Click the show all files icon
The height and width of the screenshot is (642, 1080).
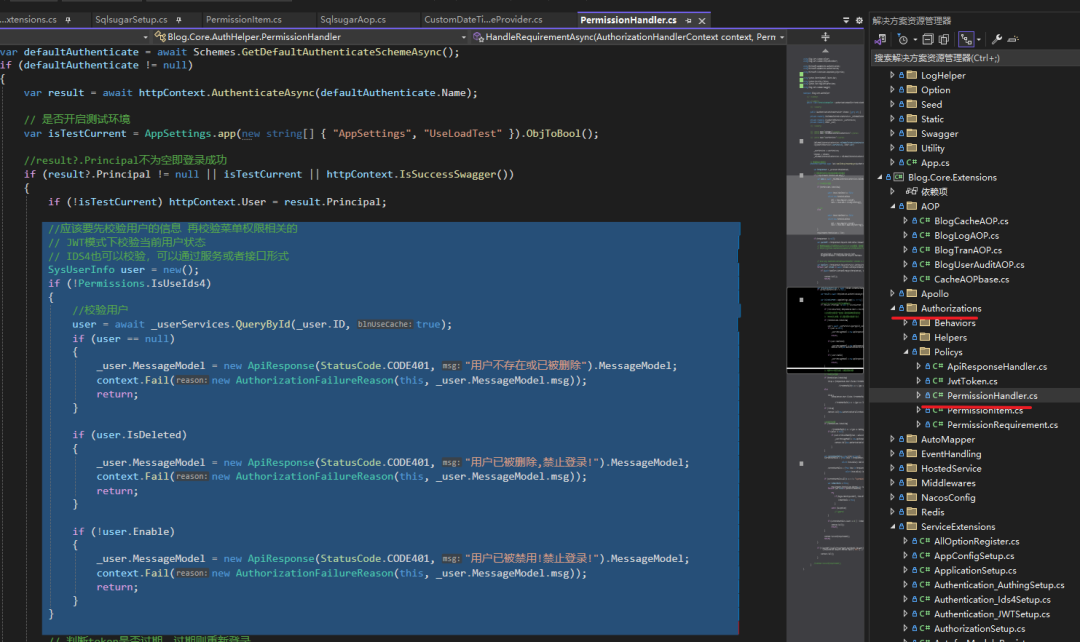coord(945,39)
